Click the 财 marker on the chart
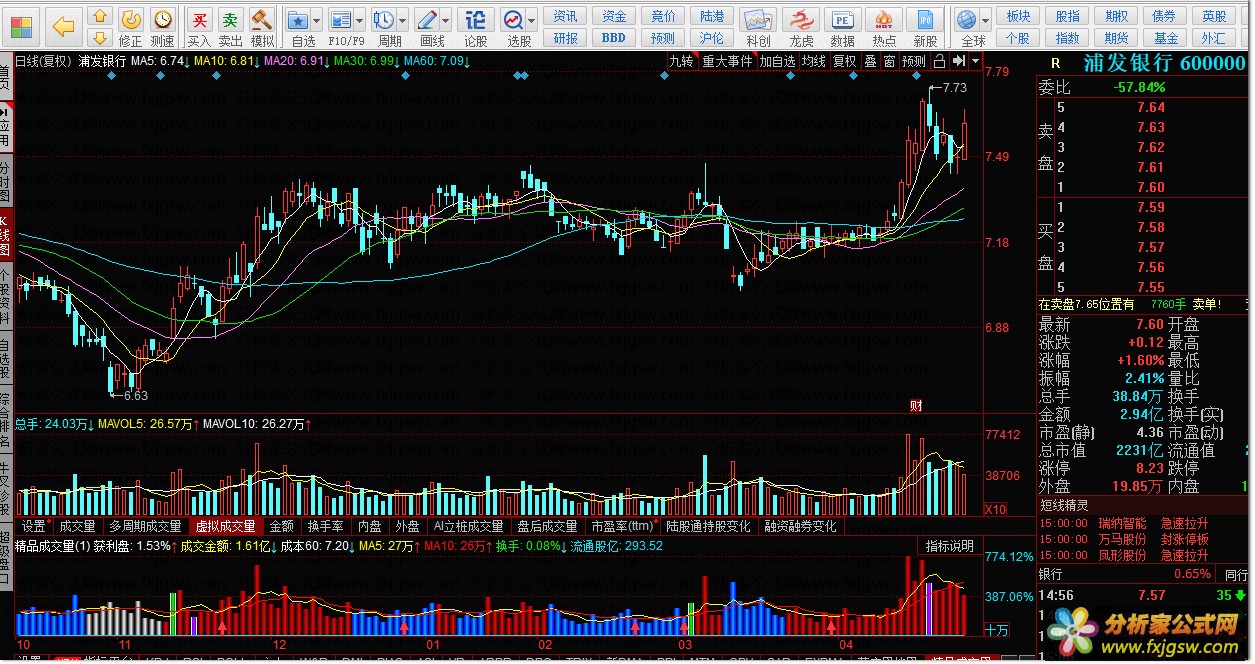Screen dimensions: 1255x664 (x=915, y=405)
